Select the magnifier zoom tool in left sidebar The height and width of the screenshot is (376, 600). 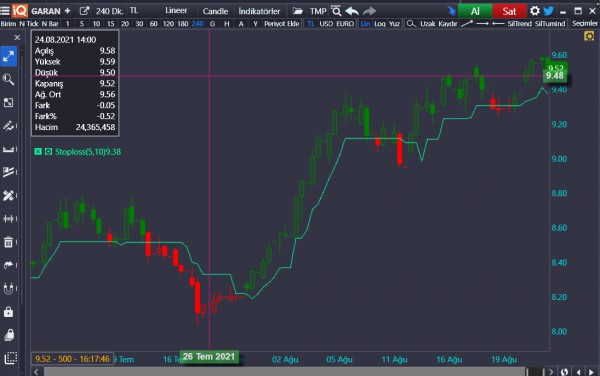click(x=8, y=79)
